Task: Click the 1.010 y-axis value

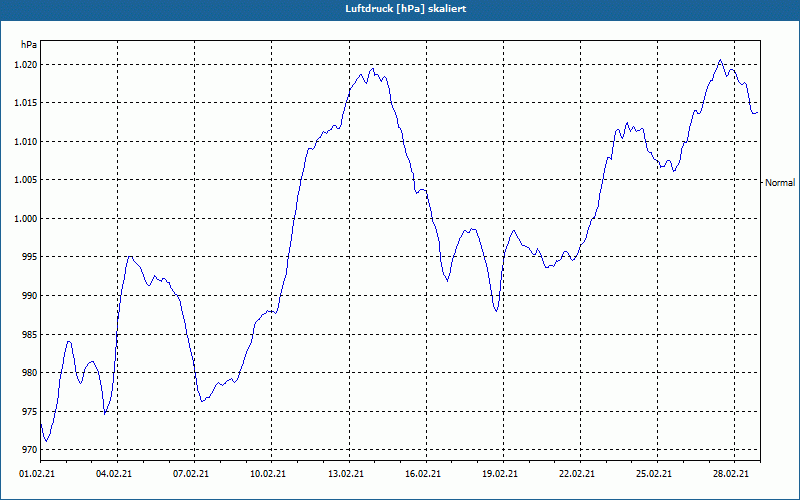Action: [x=26, y=141]
